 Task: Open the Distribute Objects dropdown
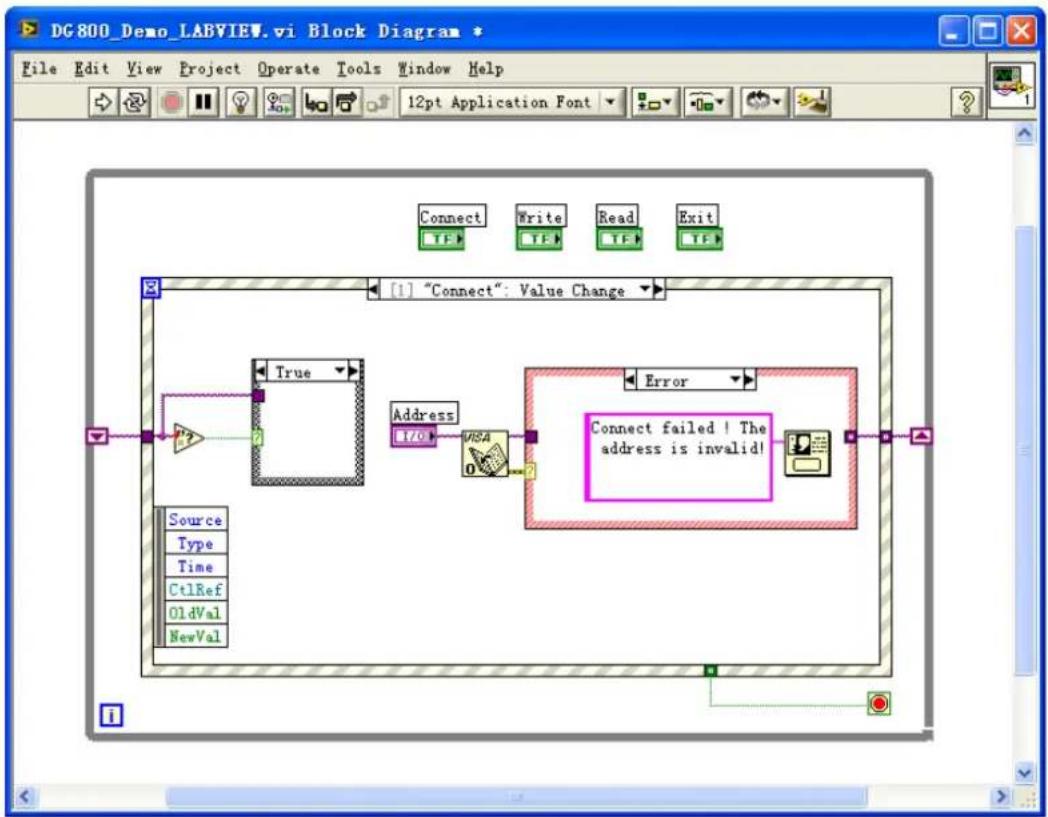click(x=707, y=102)
